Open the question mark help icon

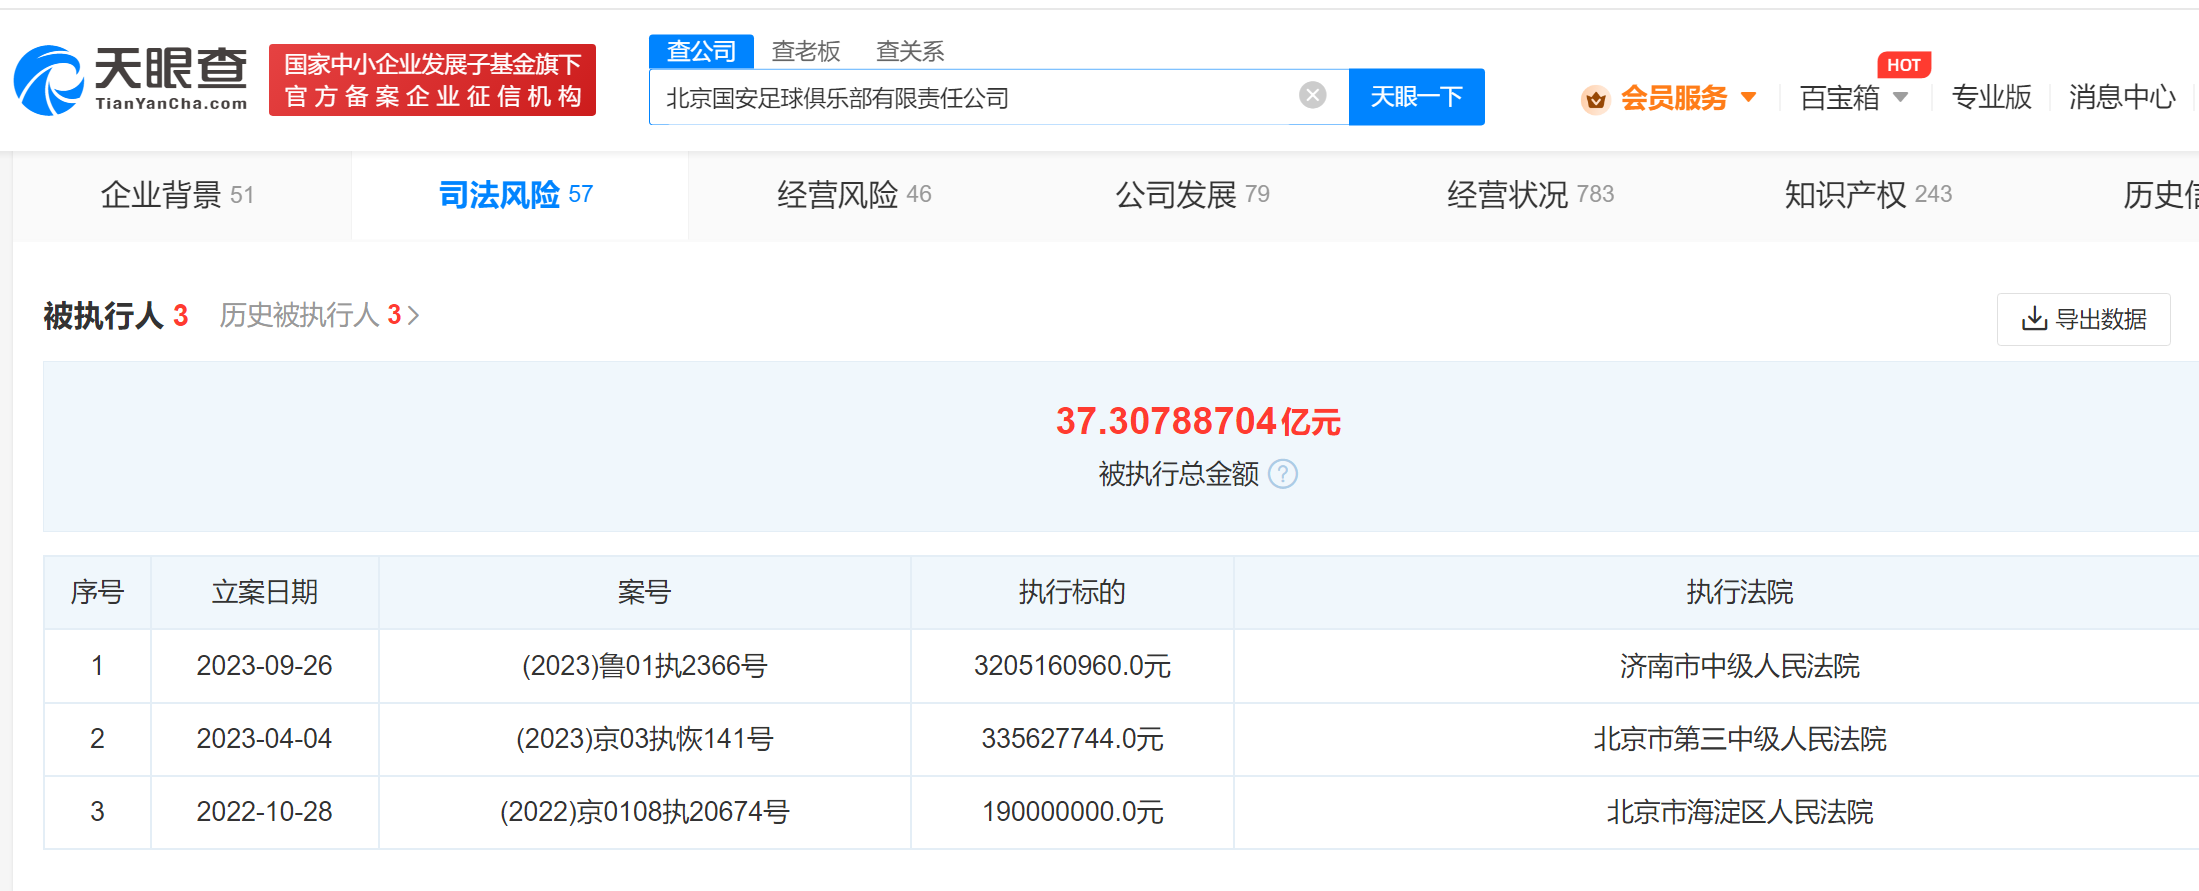1283,474
